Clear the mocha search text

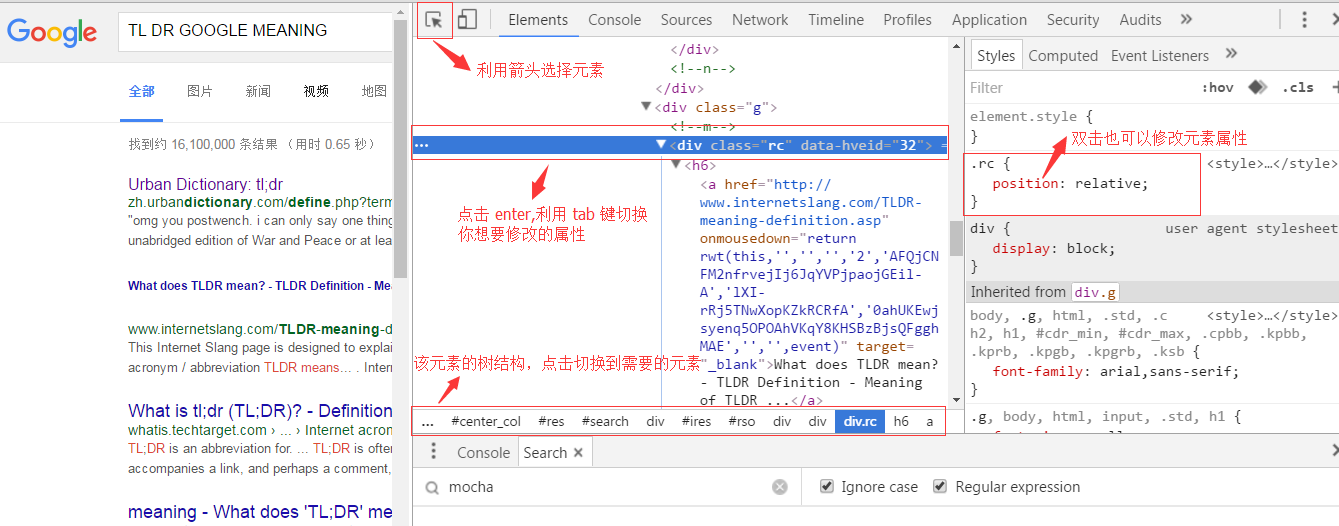780,487
